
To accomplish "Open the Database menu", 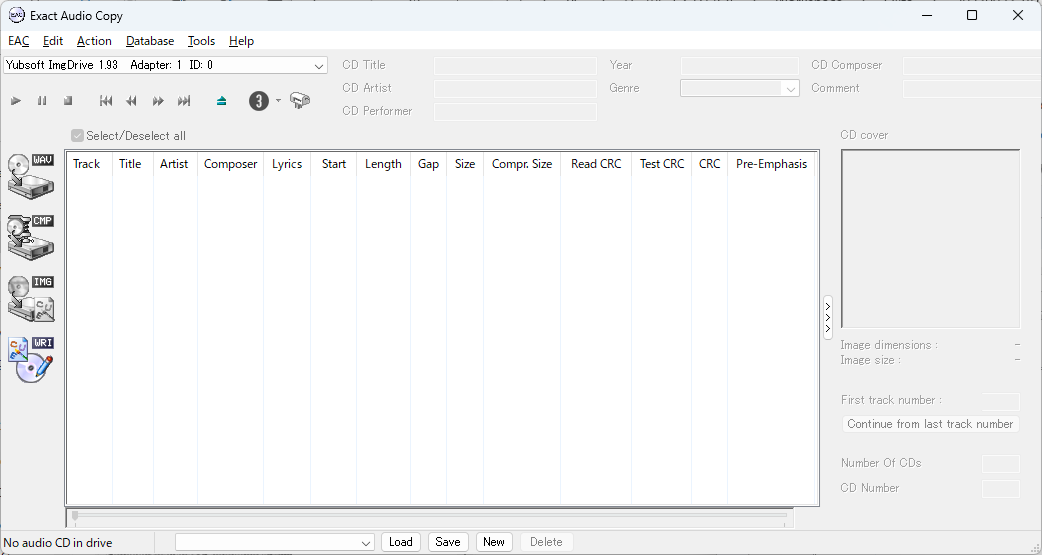I will click(150, 41).
